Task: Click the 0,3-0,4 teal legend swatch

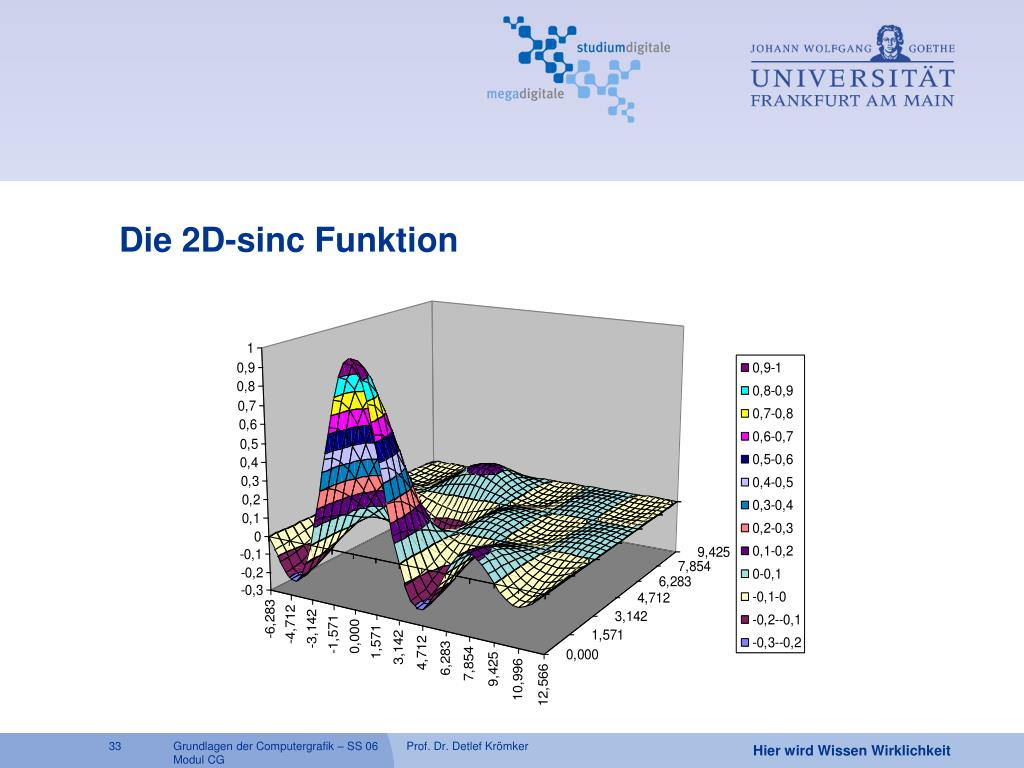Action: [x=744, y=505]
